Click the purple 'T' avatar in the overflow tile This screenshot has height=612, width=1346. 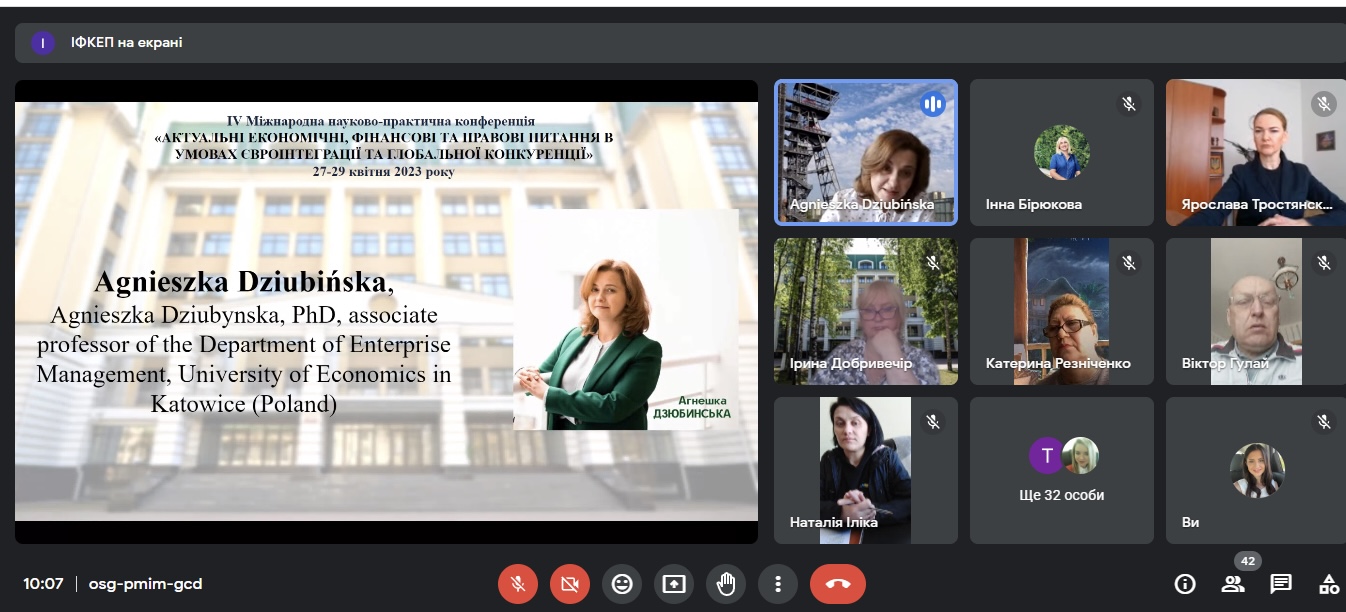coord(1047,457)
